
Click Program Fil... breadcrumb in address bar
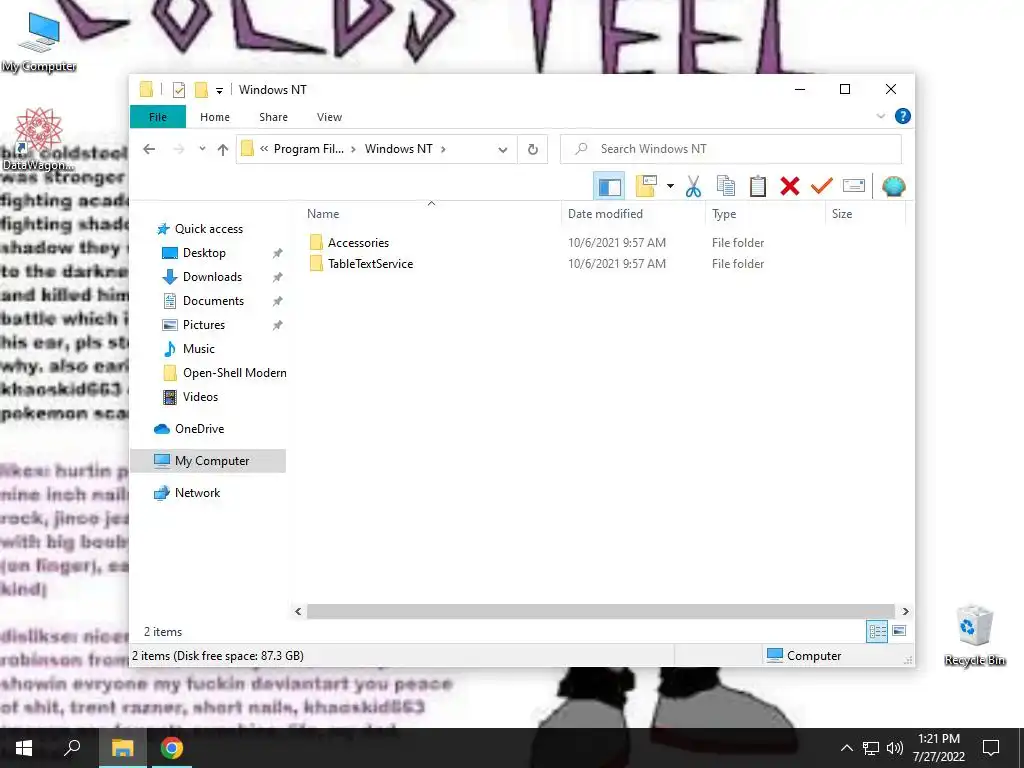pyautogui.click(x=308, y=149)
